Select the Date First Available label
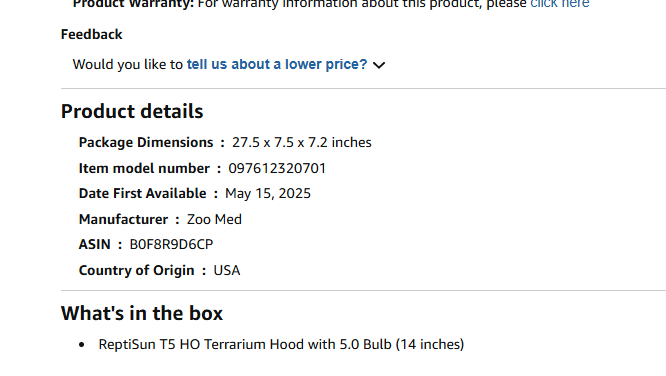This screenshot has height=376, width=666. coord(142,193)
